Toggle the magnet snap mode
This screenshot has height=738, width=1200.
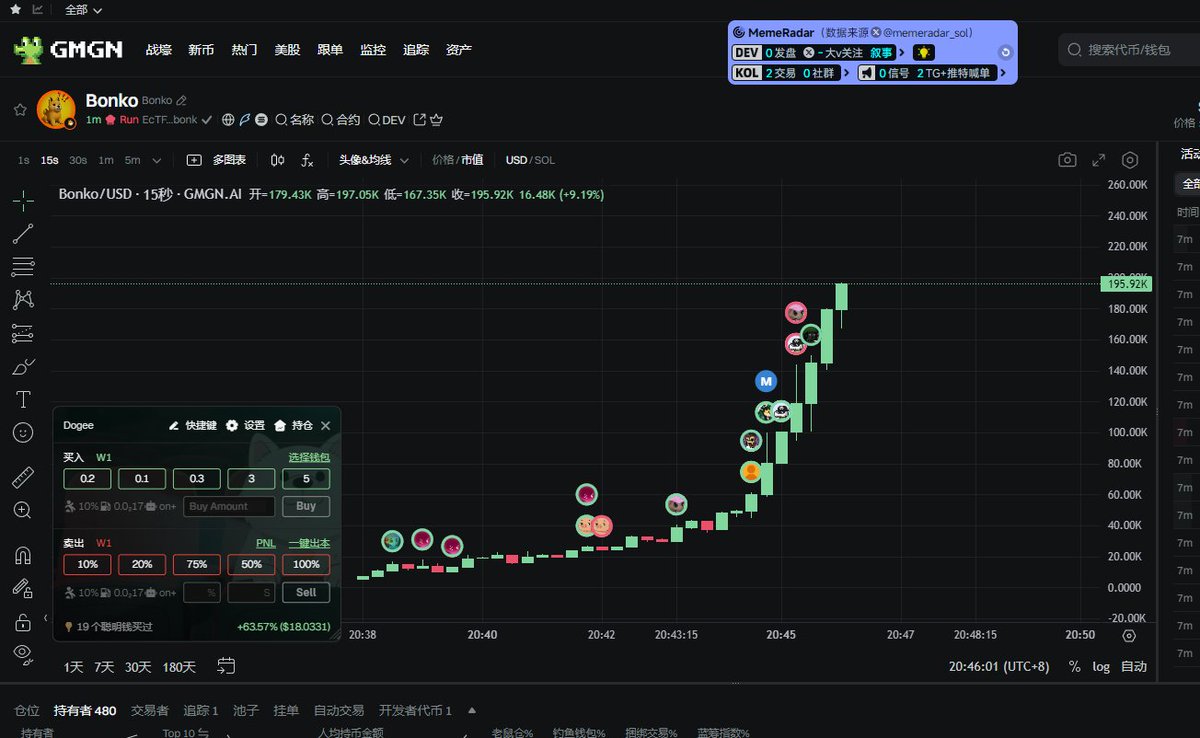point(23,555)
